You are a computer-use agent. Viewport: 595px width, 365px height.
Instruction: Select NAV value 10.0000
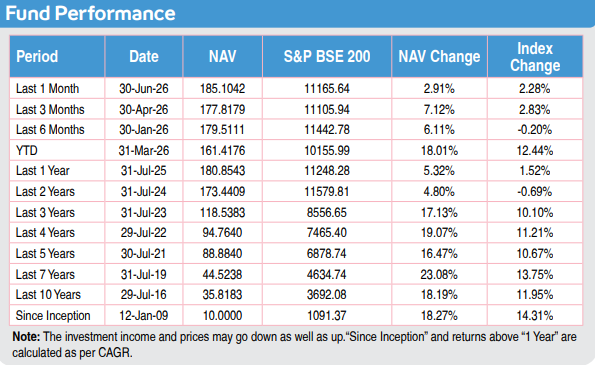[222, 315]
